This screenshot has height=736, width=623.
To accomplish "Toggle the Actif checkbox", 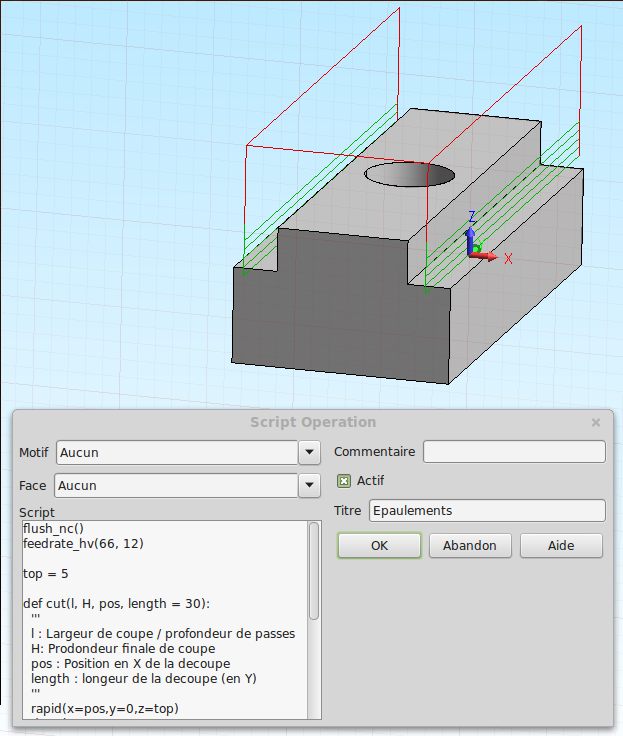I will 344,481.
